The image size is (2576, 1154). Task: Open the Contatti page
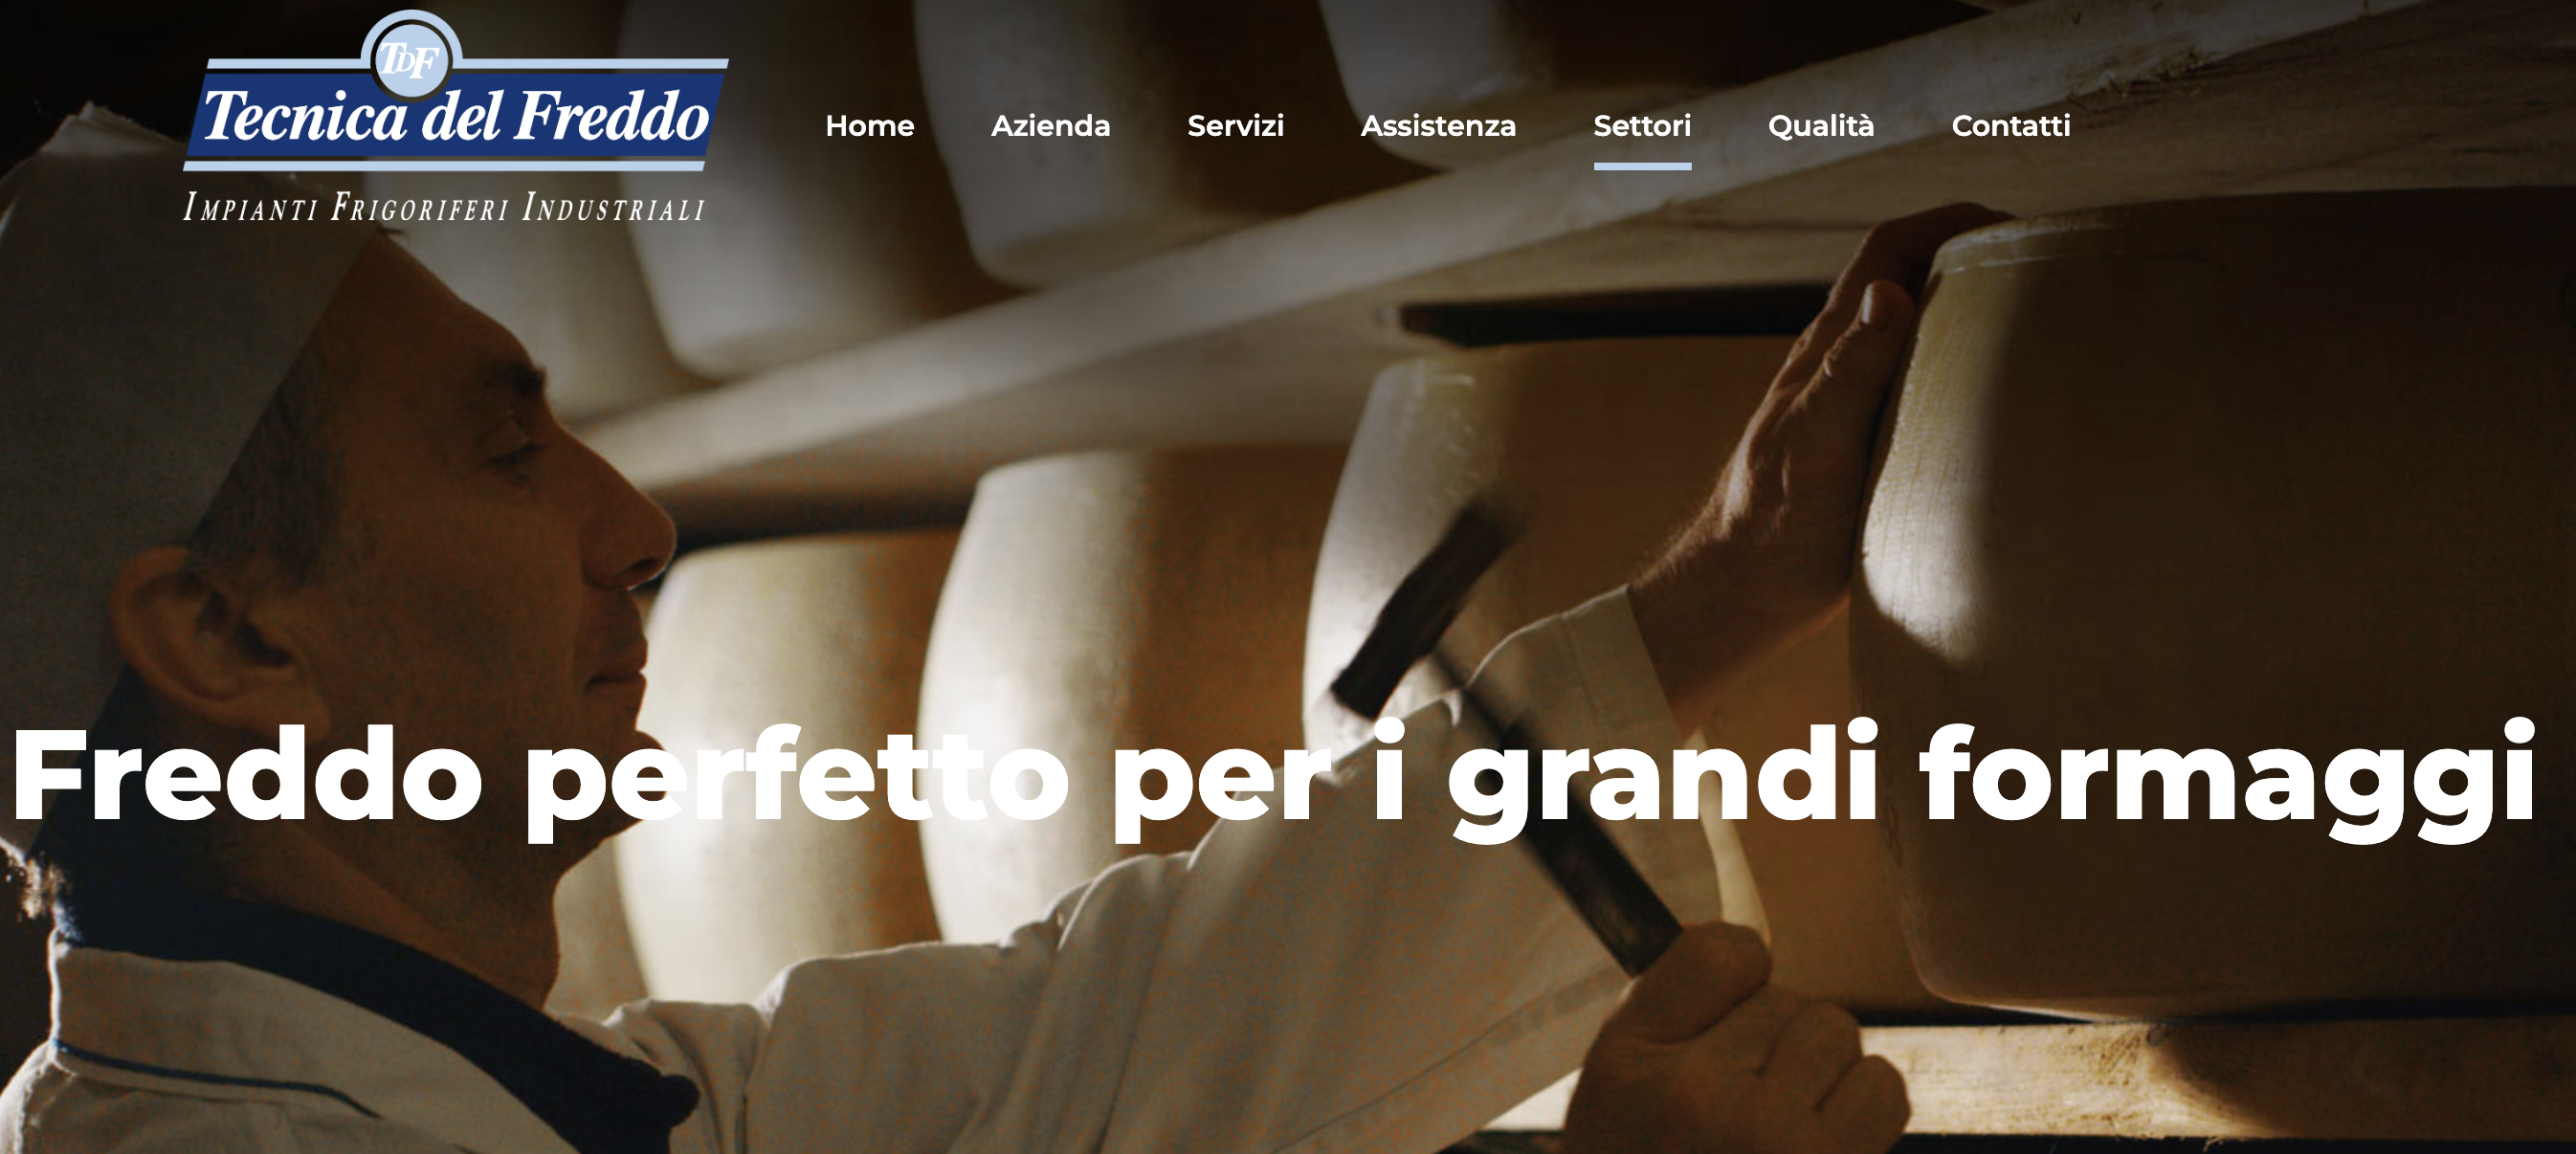click(2010, 126)
